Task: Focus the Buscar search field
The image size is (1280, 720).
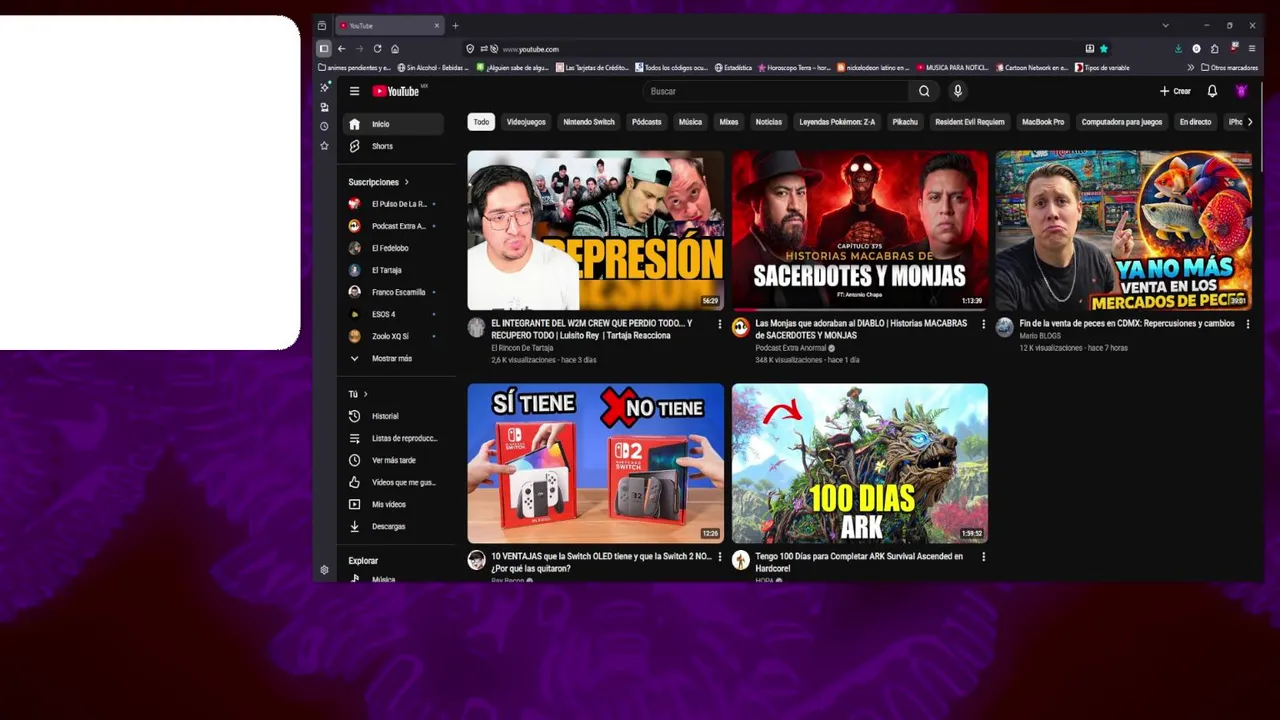Action: 775,91
